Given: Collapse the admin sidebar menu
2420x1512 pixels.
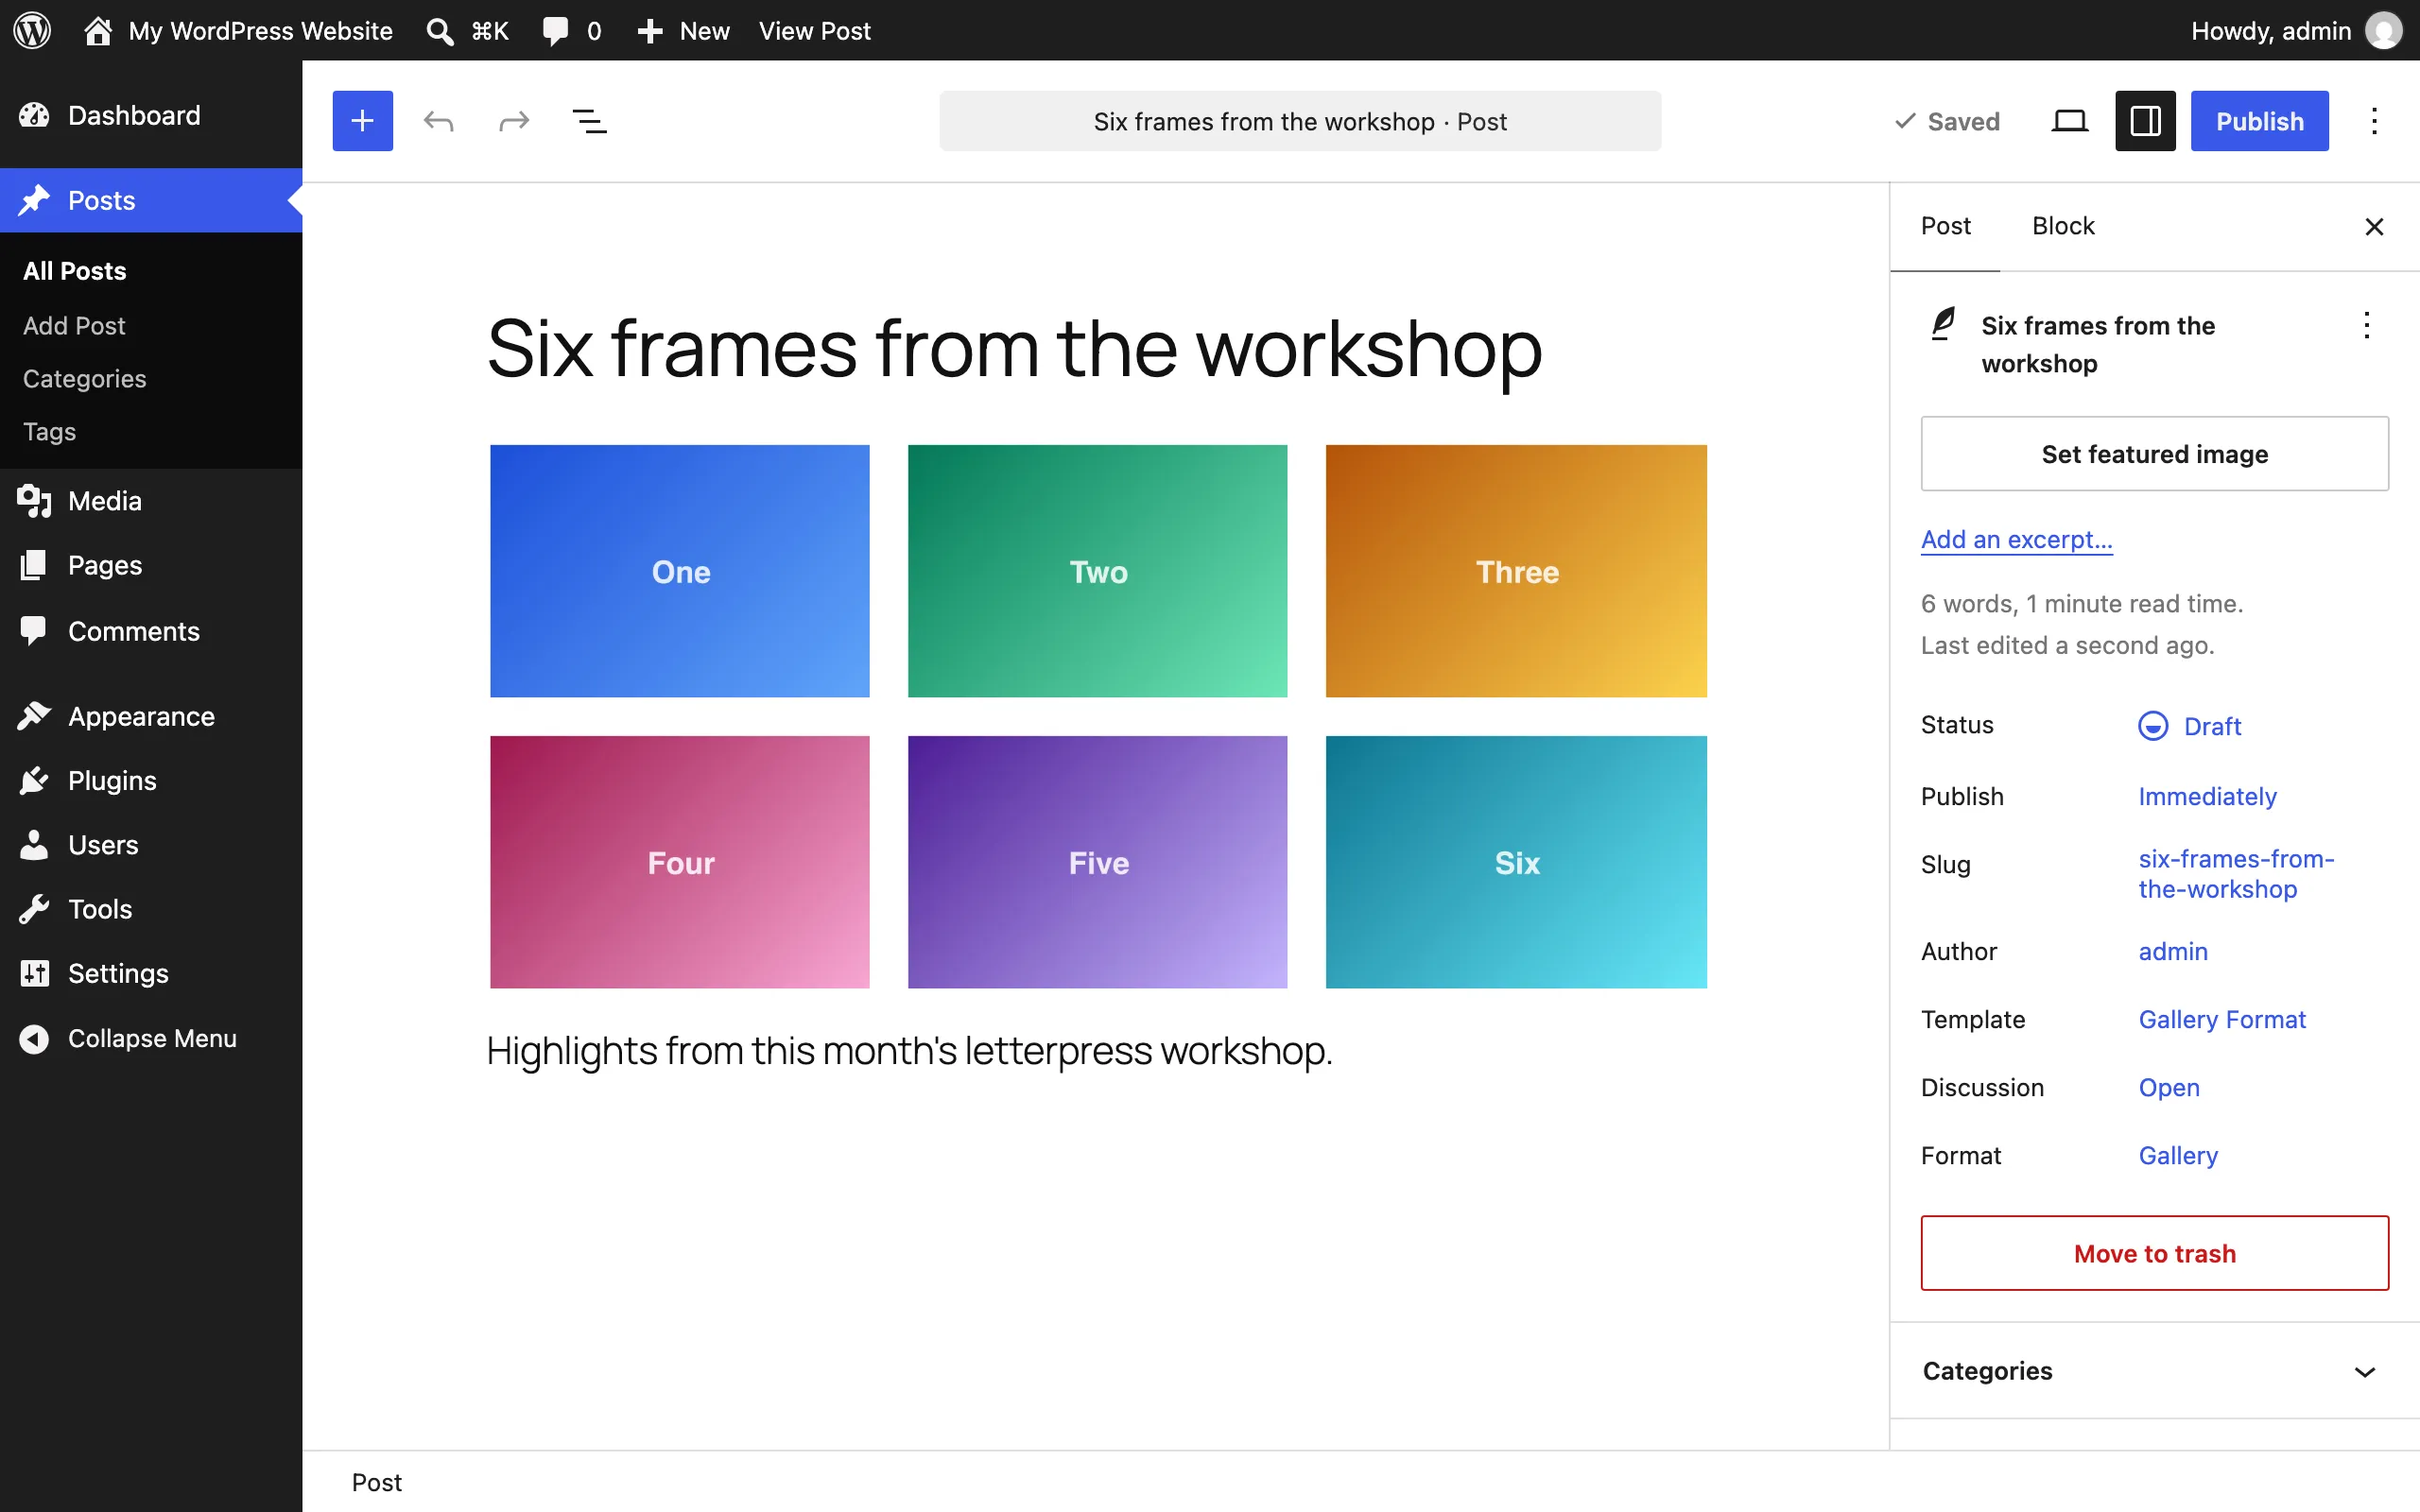Looking at the screenshot, I should 151,1038.
